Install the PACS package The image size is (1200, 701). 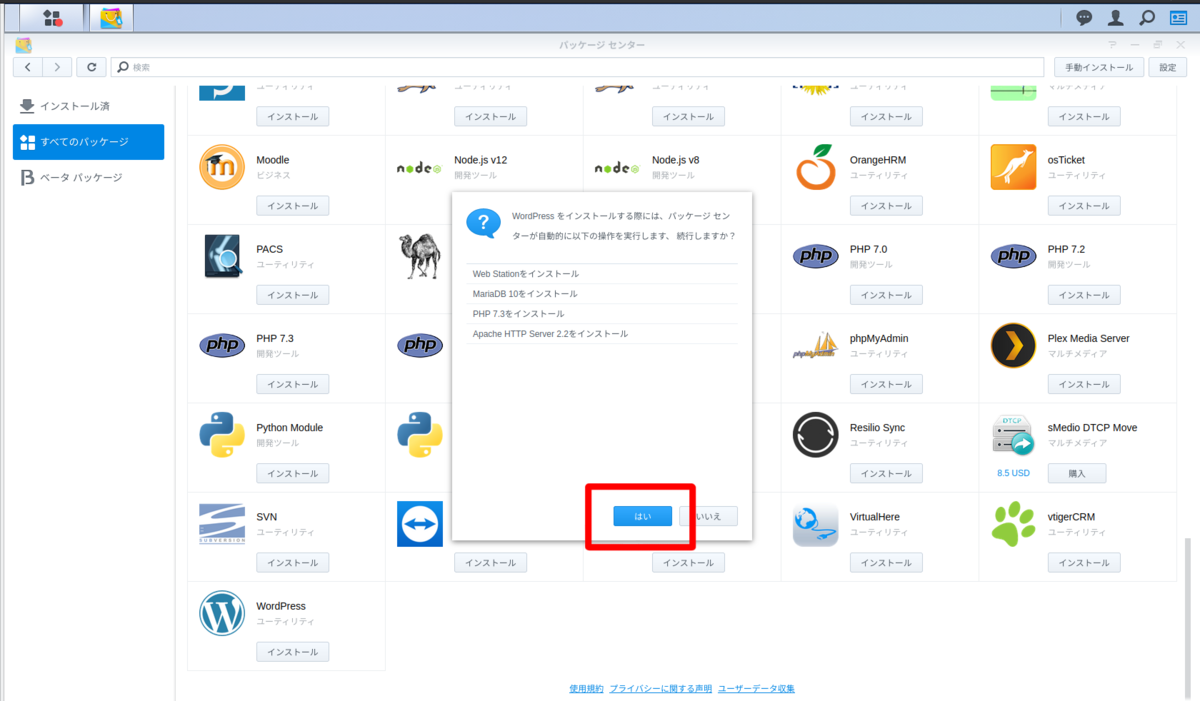click(x=293, y=295)
